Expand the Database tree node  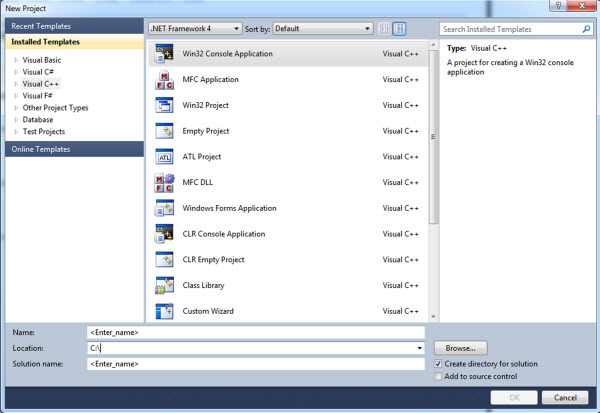(16, 120)
